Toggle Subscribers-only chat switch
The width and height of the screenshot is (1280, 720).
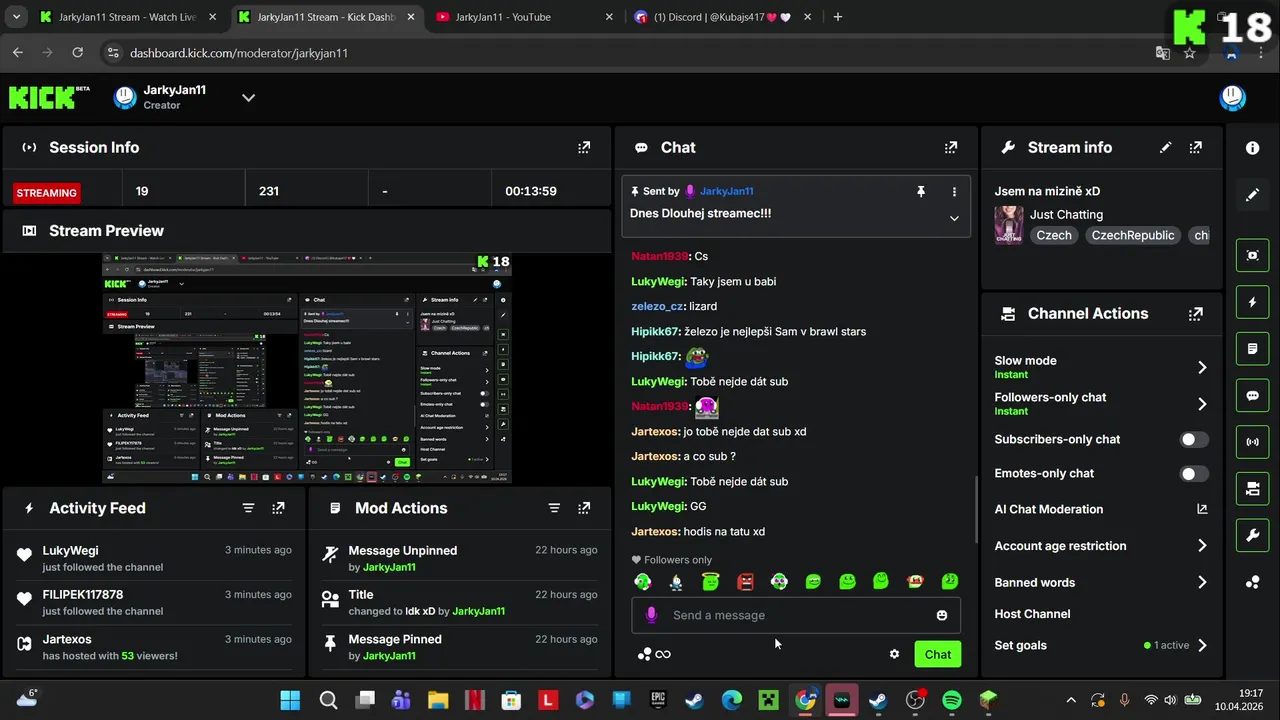tap(1194, 439)
